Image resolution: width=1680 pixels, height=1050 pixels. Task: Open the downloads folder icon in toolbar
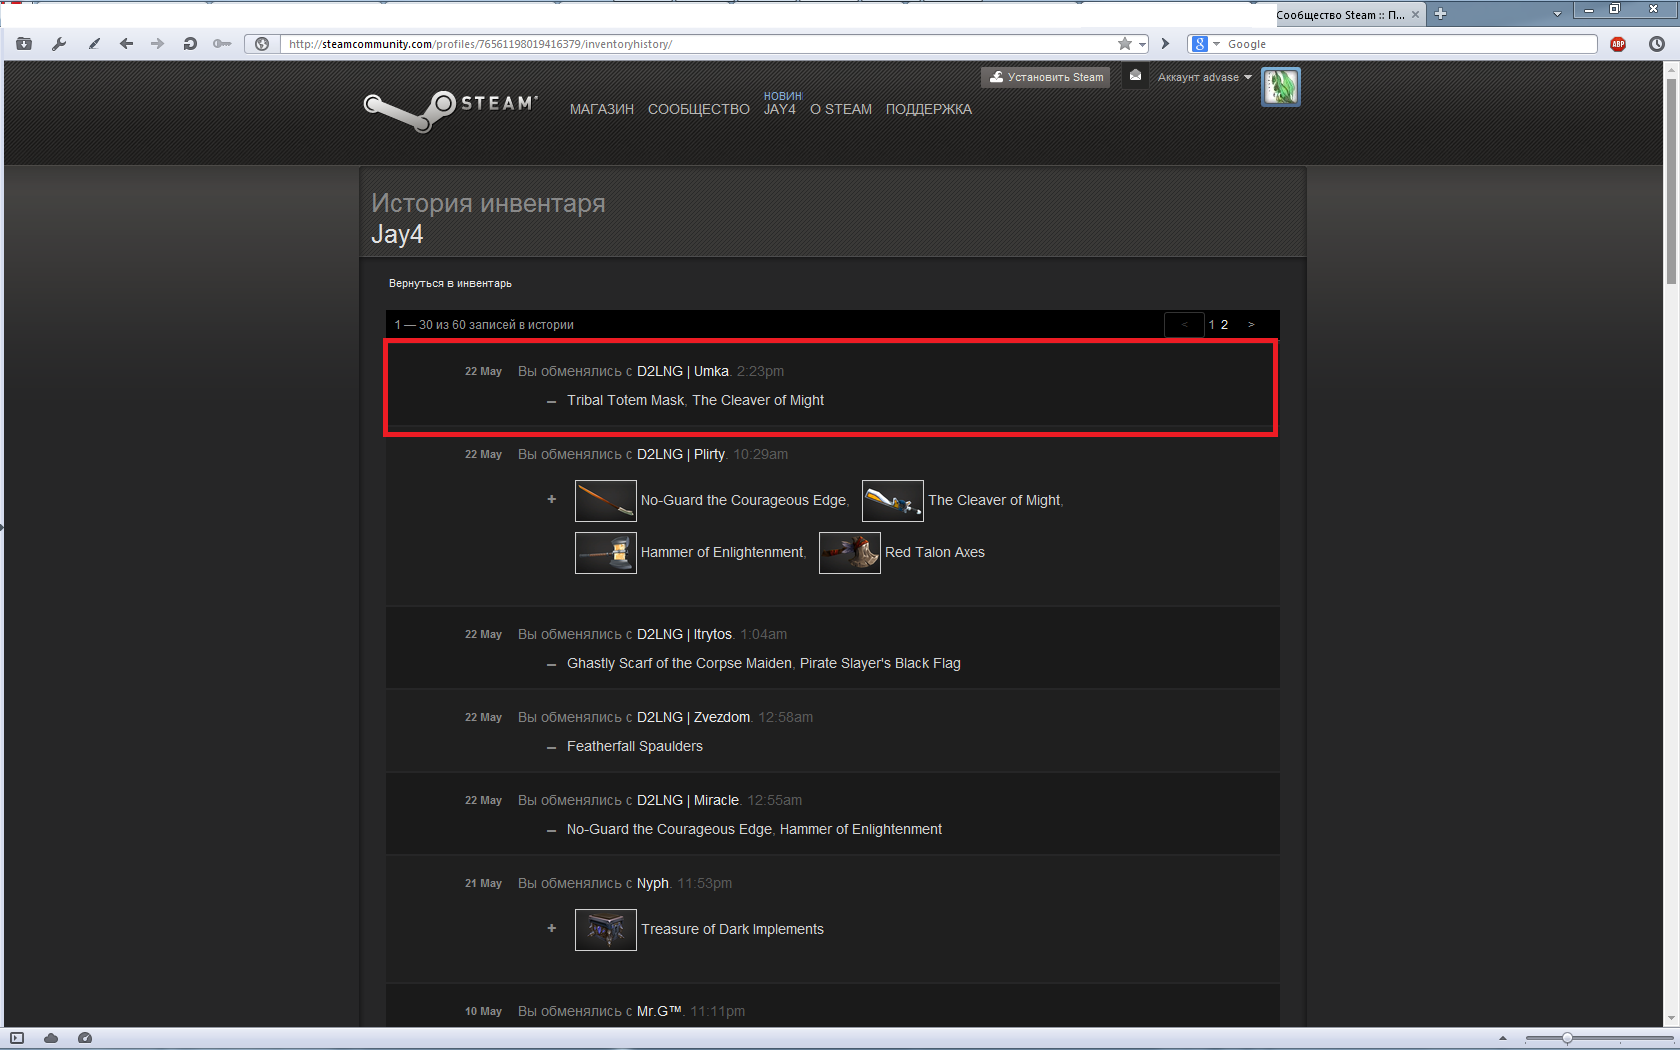24,44
